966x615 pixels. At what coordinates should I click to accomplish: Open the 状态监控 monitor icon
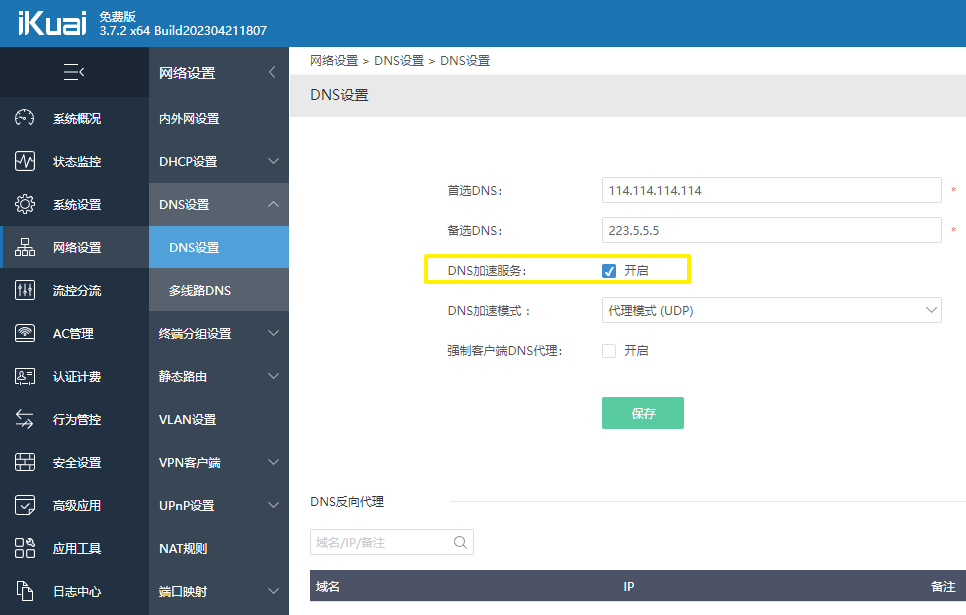point(25,161)
